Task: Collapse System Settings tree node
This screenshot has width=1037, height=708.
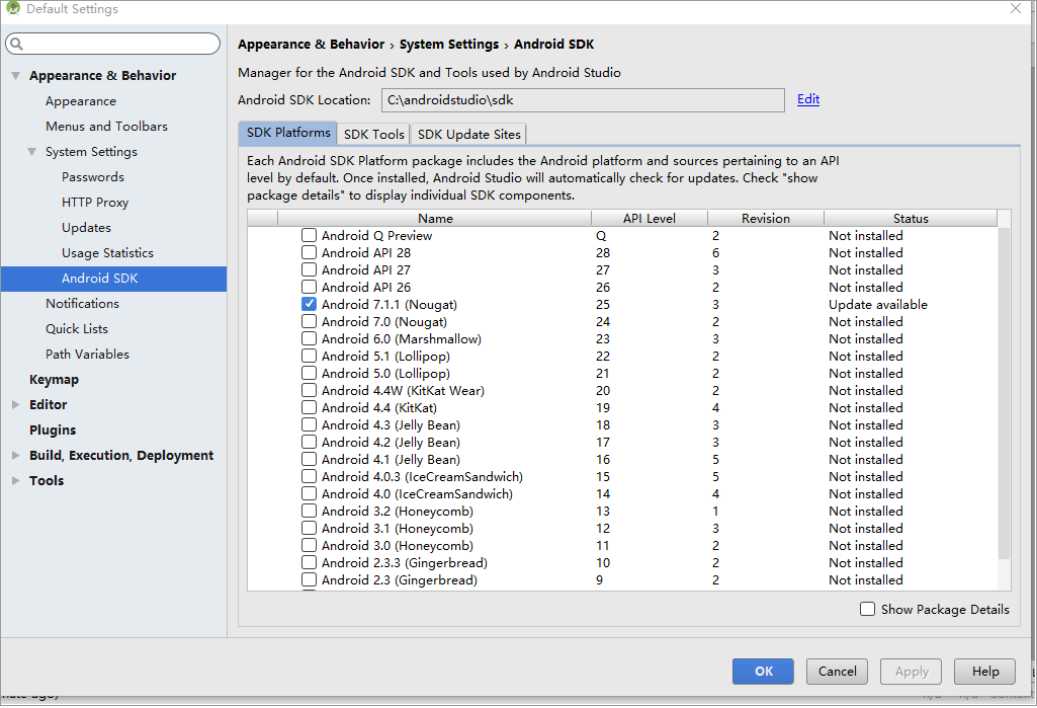Action: pos(32,152)
